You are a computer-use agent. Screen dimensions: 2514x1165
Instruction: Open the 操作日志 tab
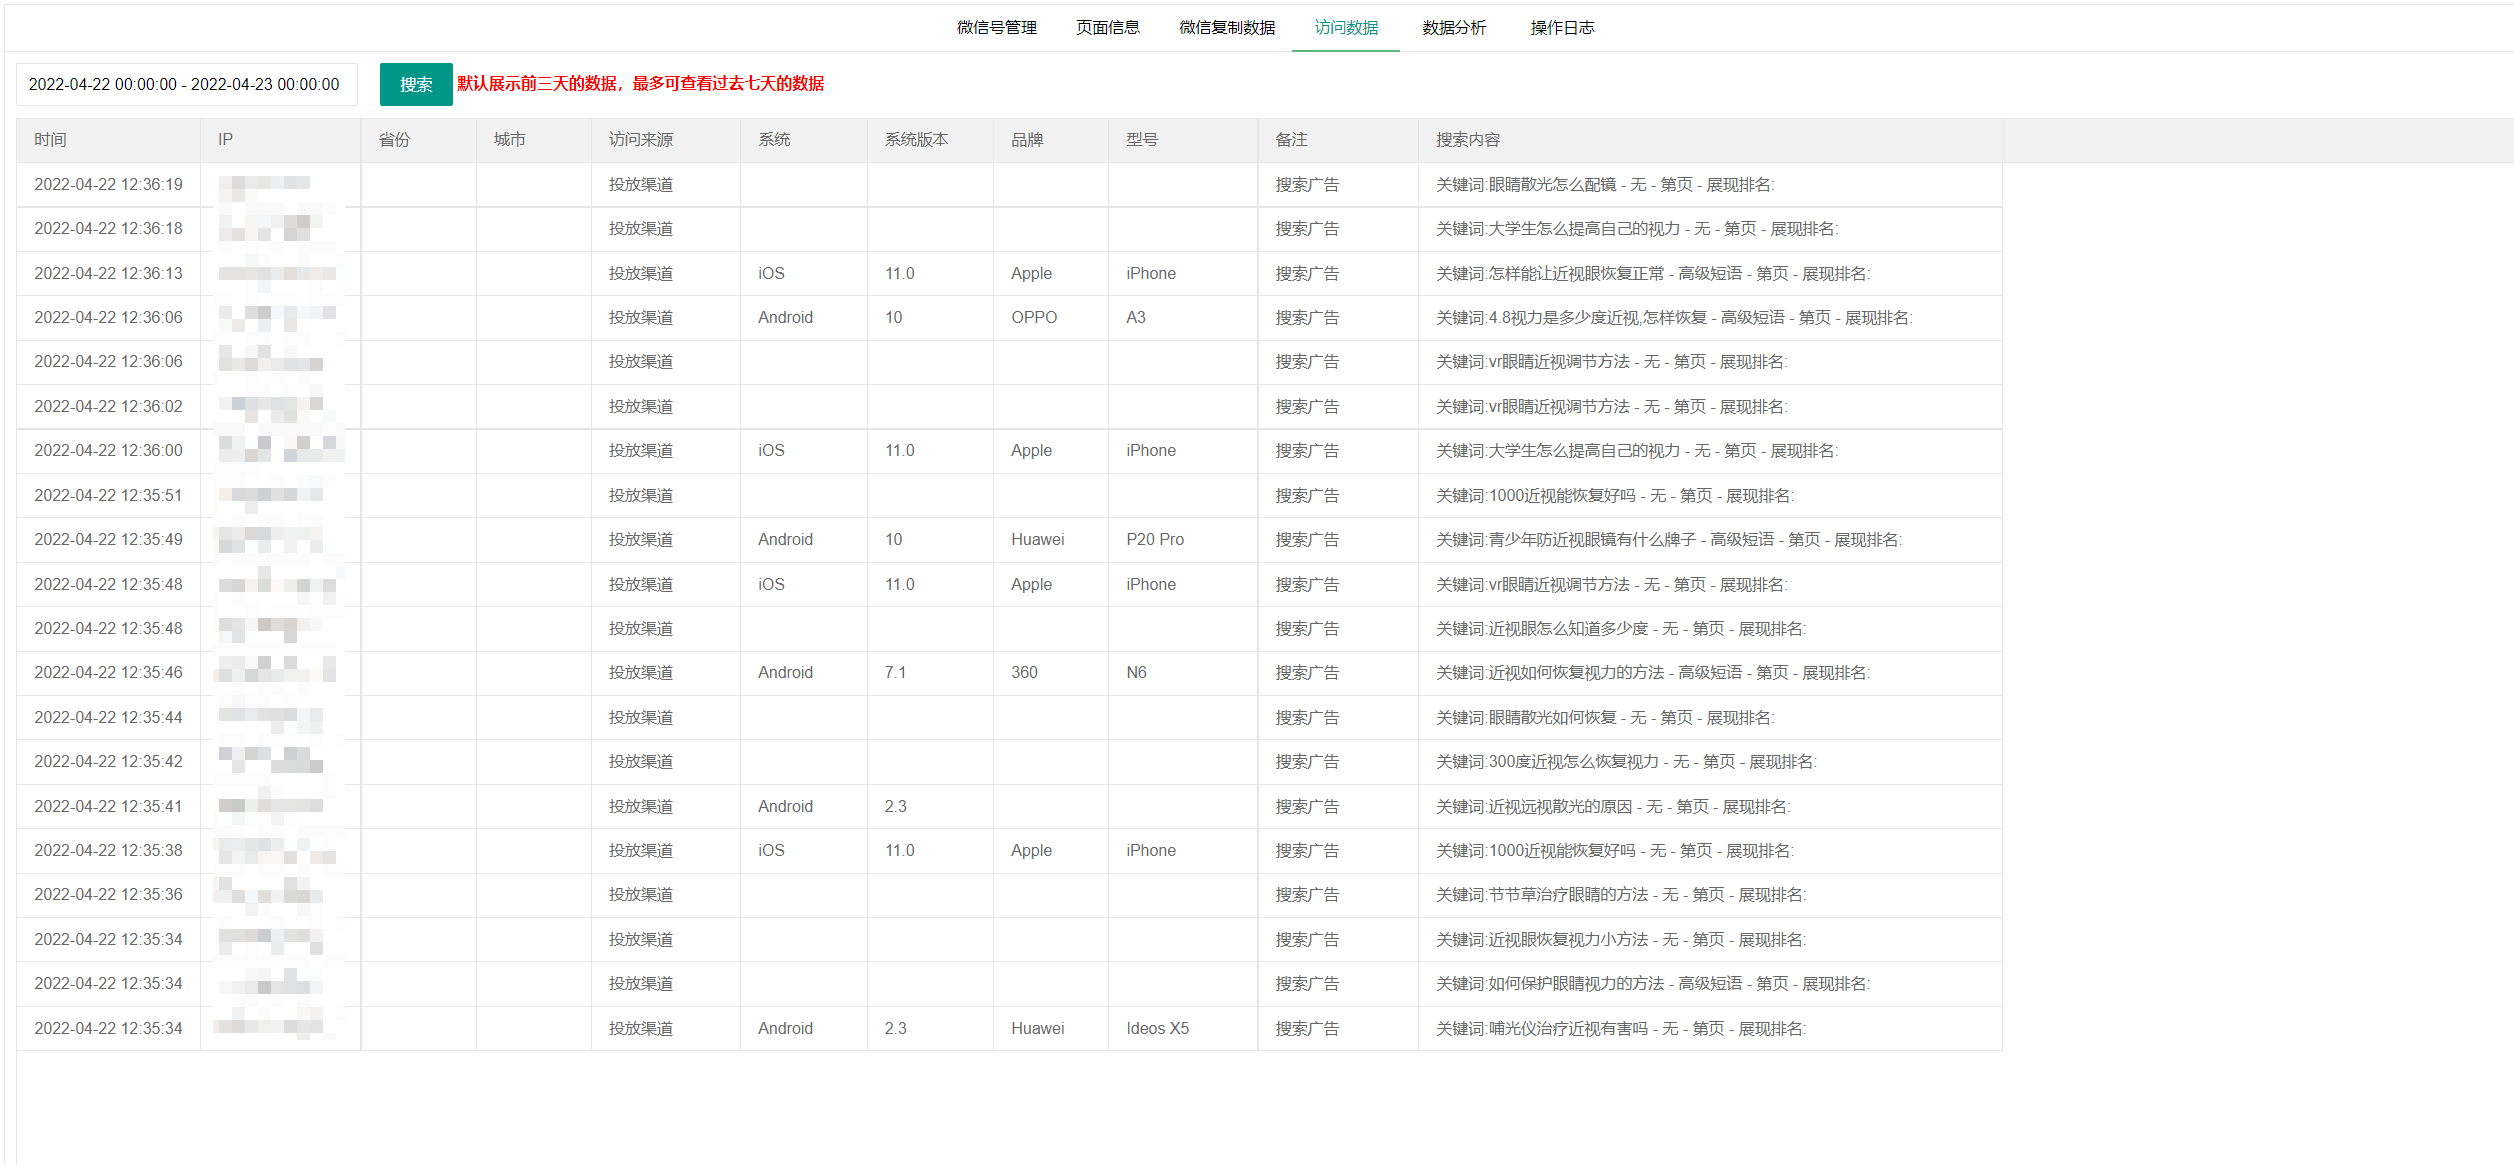(x=1561, y=28)
